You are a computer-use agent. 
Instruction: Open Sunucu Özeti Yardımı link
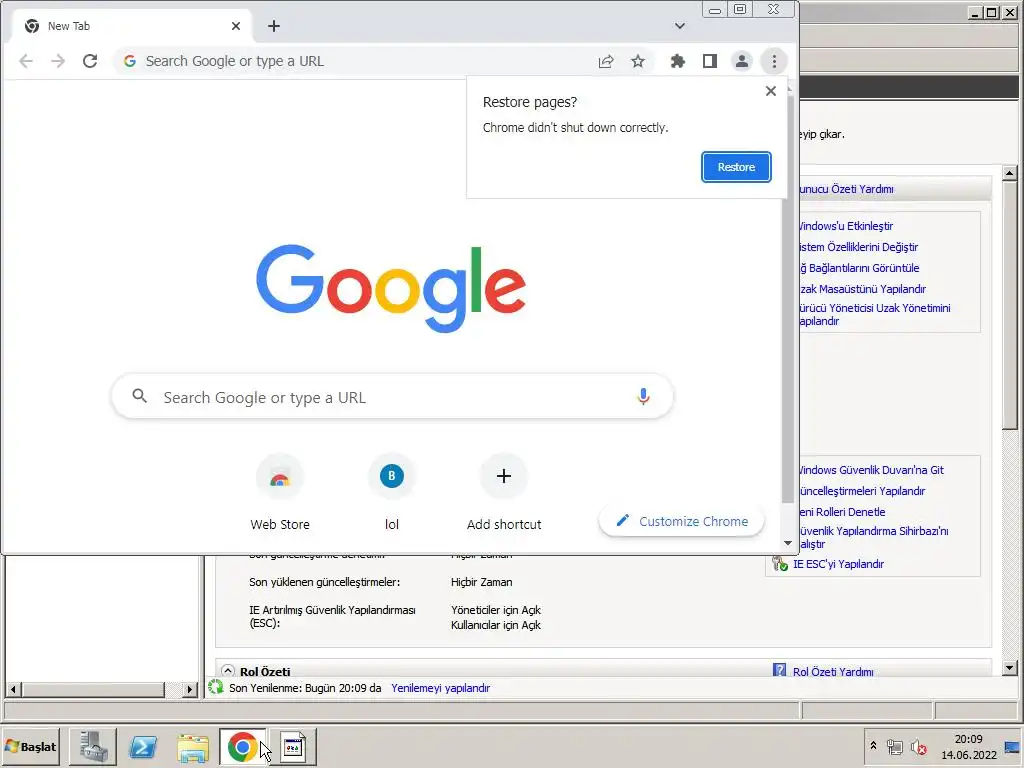tap(846, 189)
